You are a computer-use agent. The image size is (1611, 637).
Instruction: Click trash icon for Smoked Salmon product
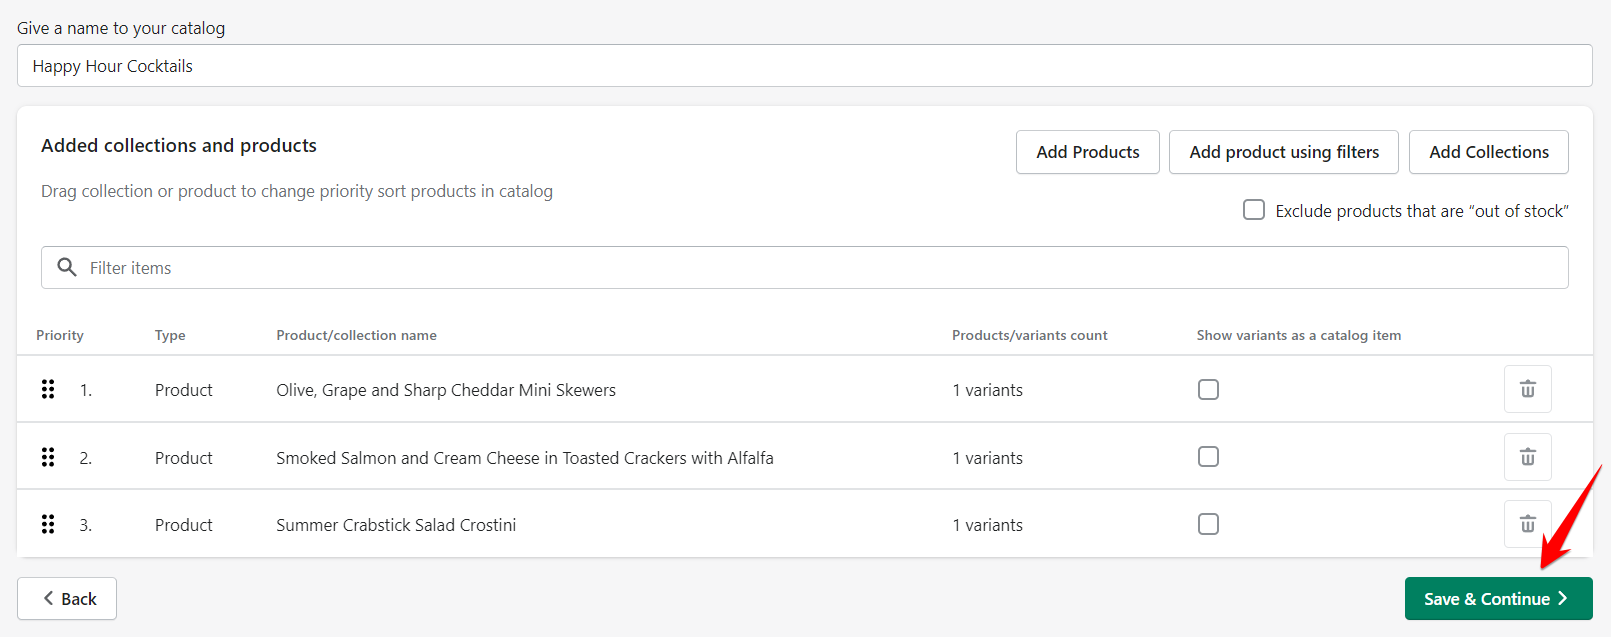pos(1527,457)
